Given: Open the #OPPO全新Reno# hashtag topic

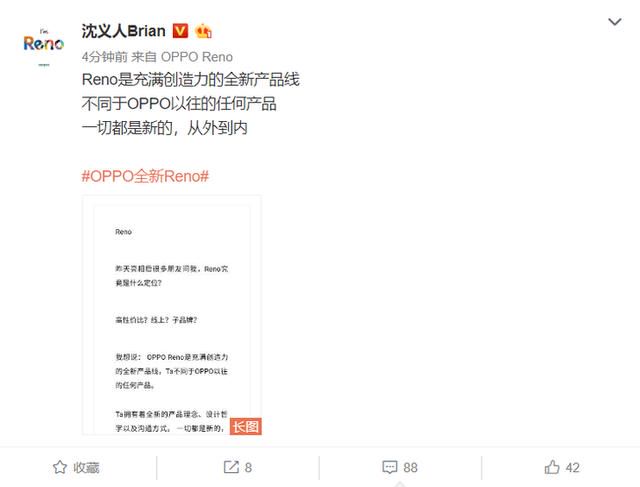Looking at the screenshot, I should click(145, 176).
